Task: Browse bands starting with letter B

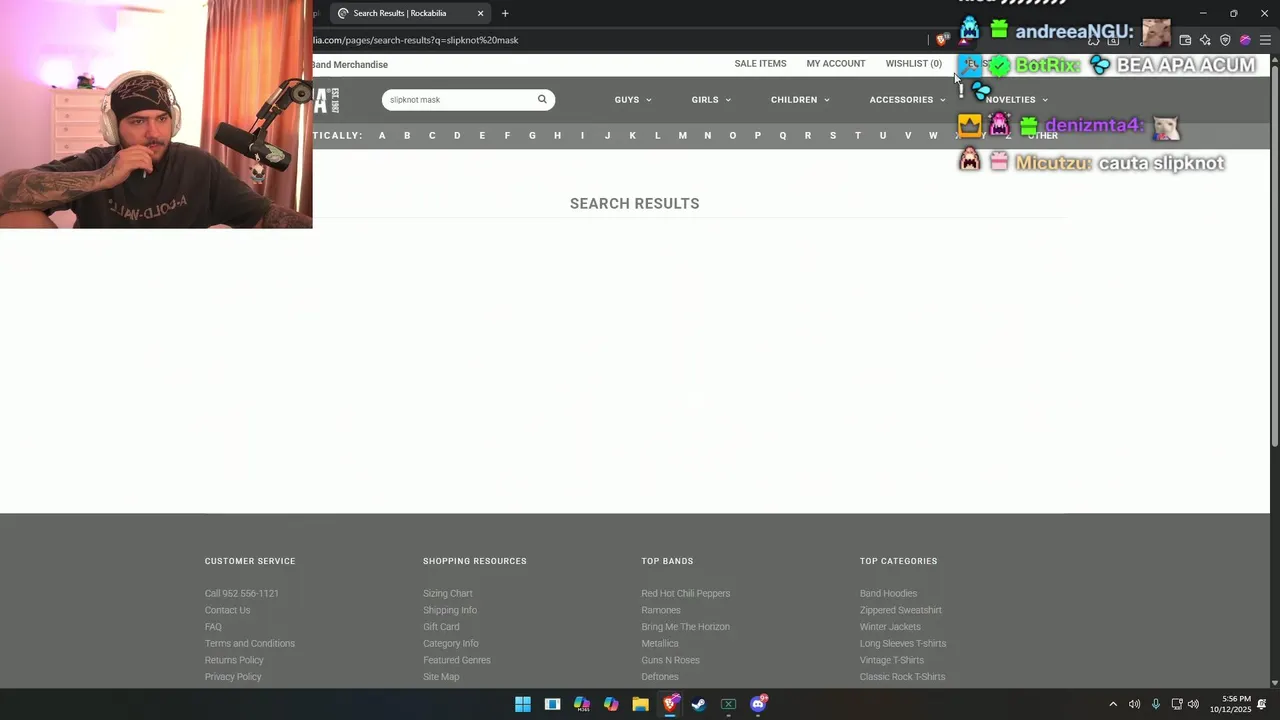Action: 407,135
